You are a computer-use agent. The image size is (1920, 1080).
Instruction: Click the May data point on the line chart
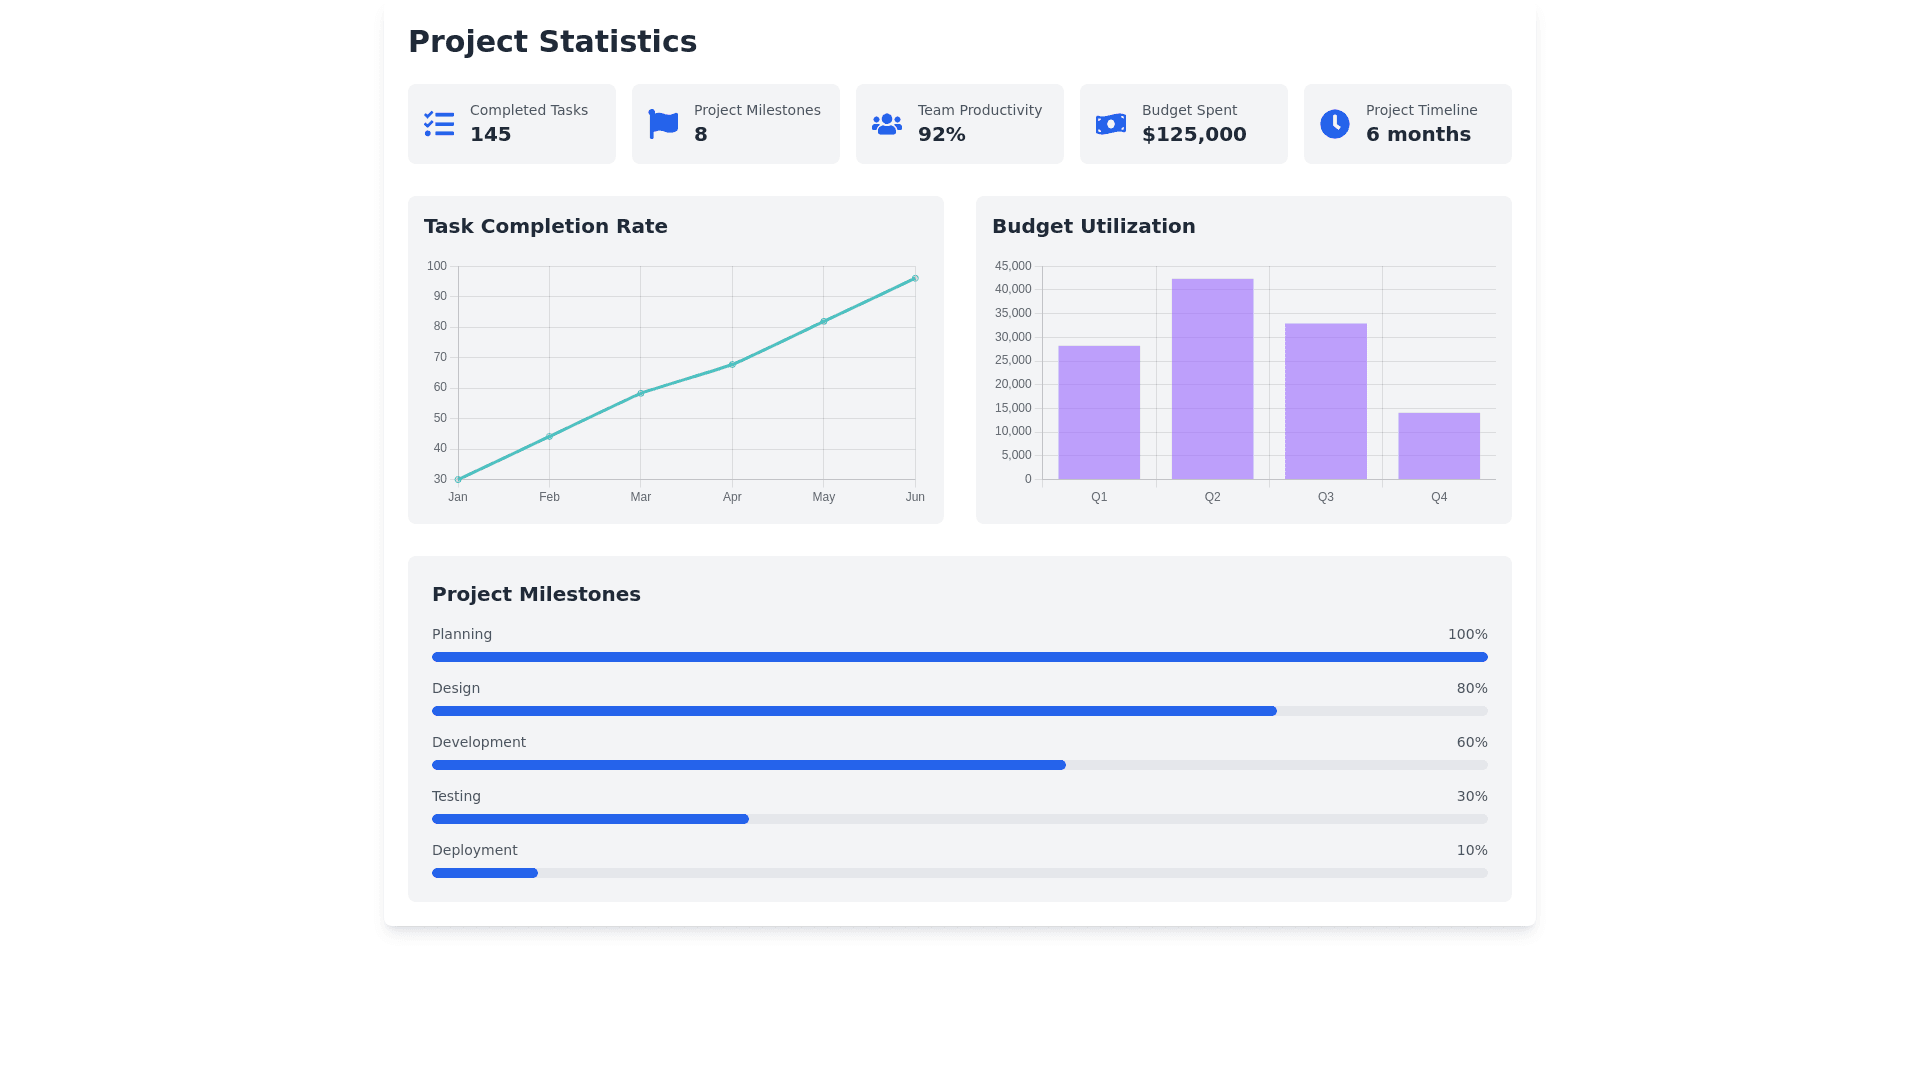point(824,321)
